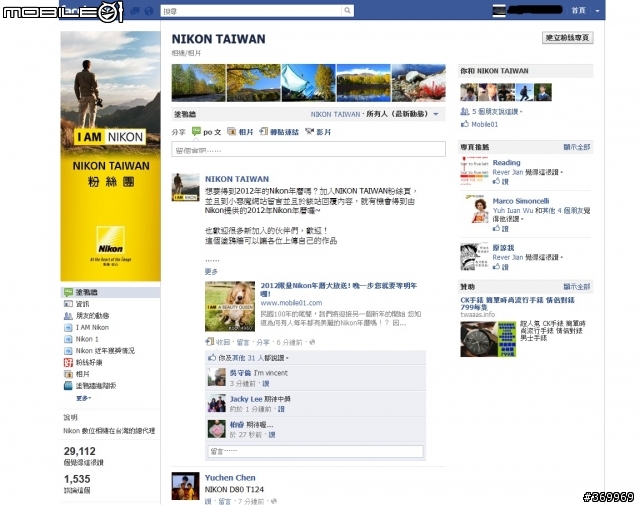Open the Marco Simoncelli page link
Image resolution: width=640 pixels, height=505 pixels.
[x=521, y=201]
